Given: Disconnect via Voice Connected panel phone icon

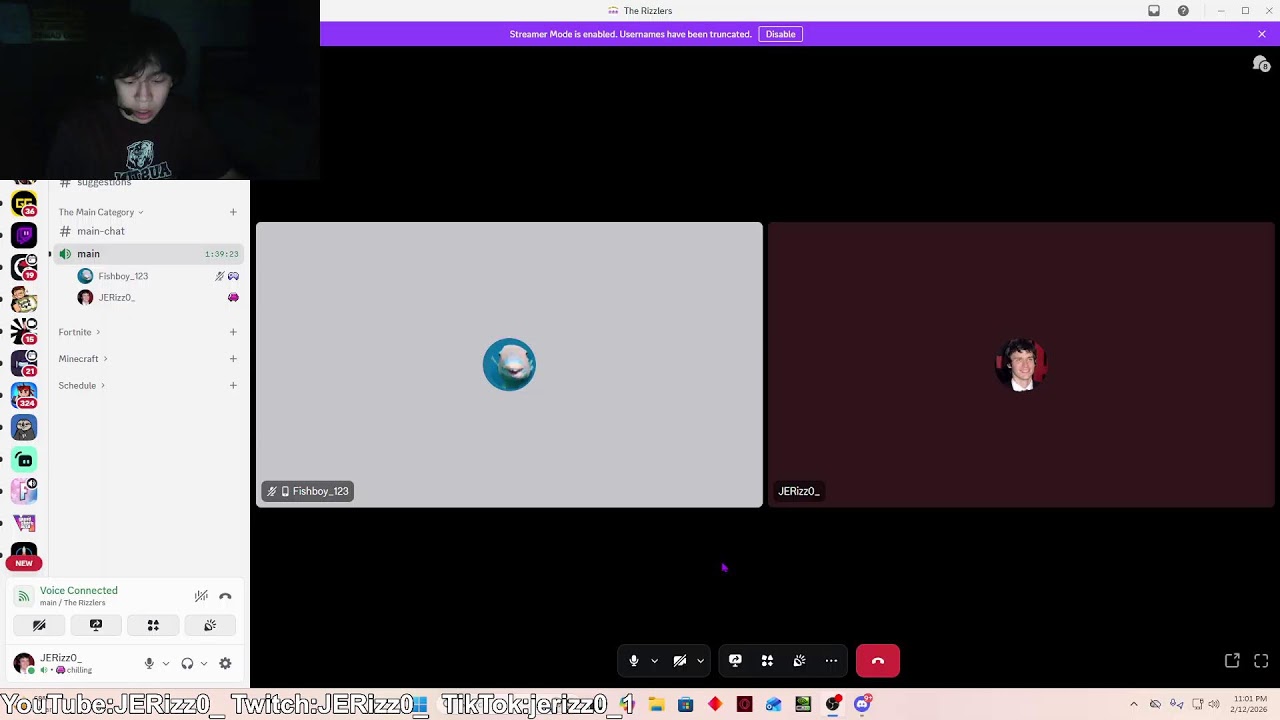Looking at the screenshot, I should pyautogui.click(x=225, y=596).
